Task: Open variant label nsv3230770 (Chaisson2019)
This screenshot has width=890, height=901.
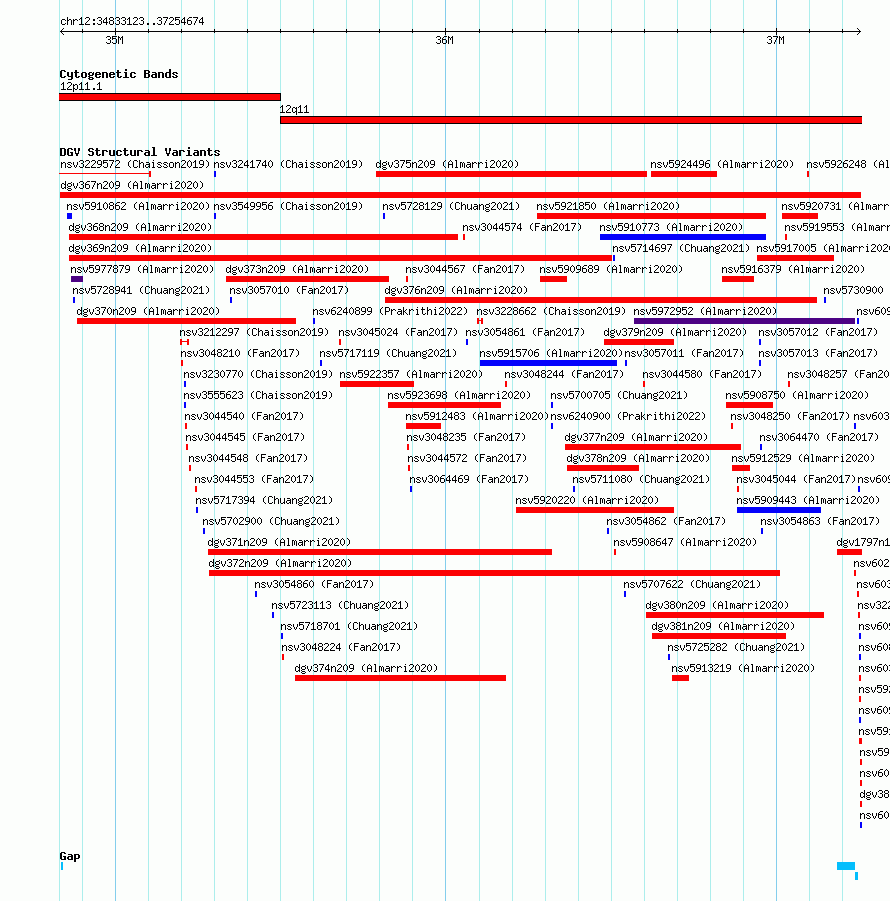Action: [258, 375]
